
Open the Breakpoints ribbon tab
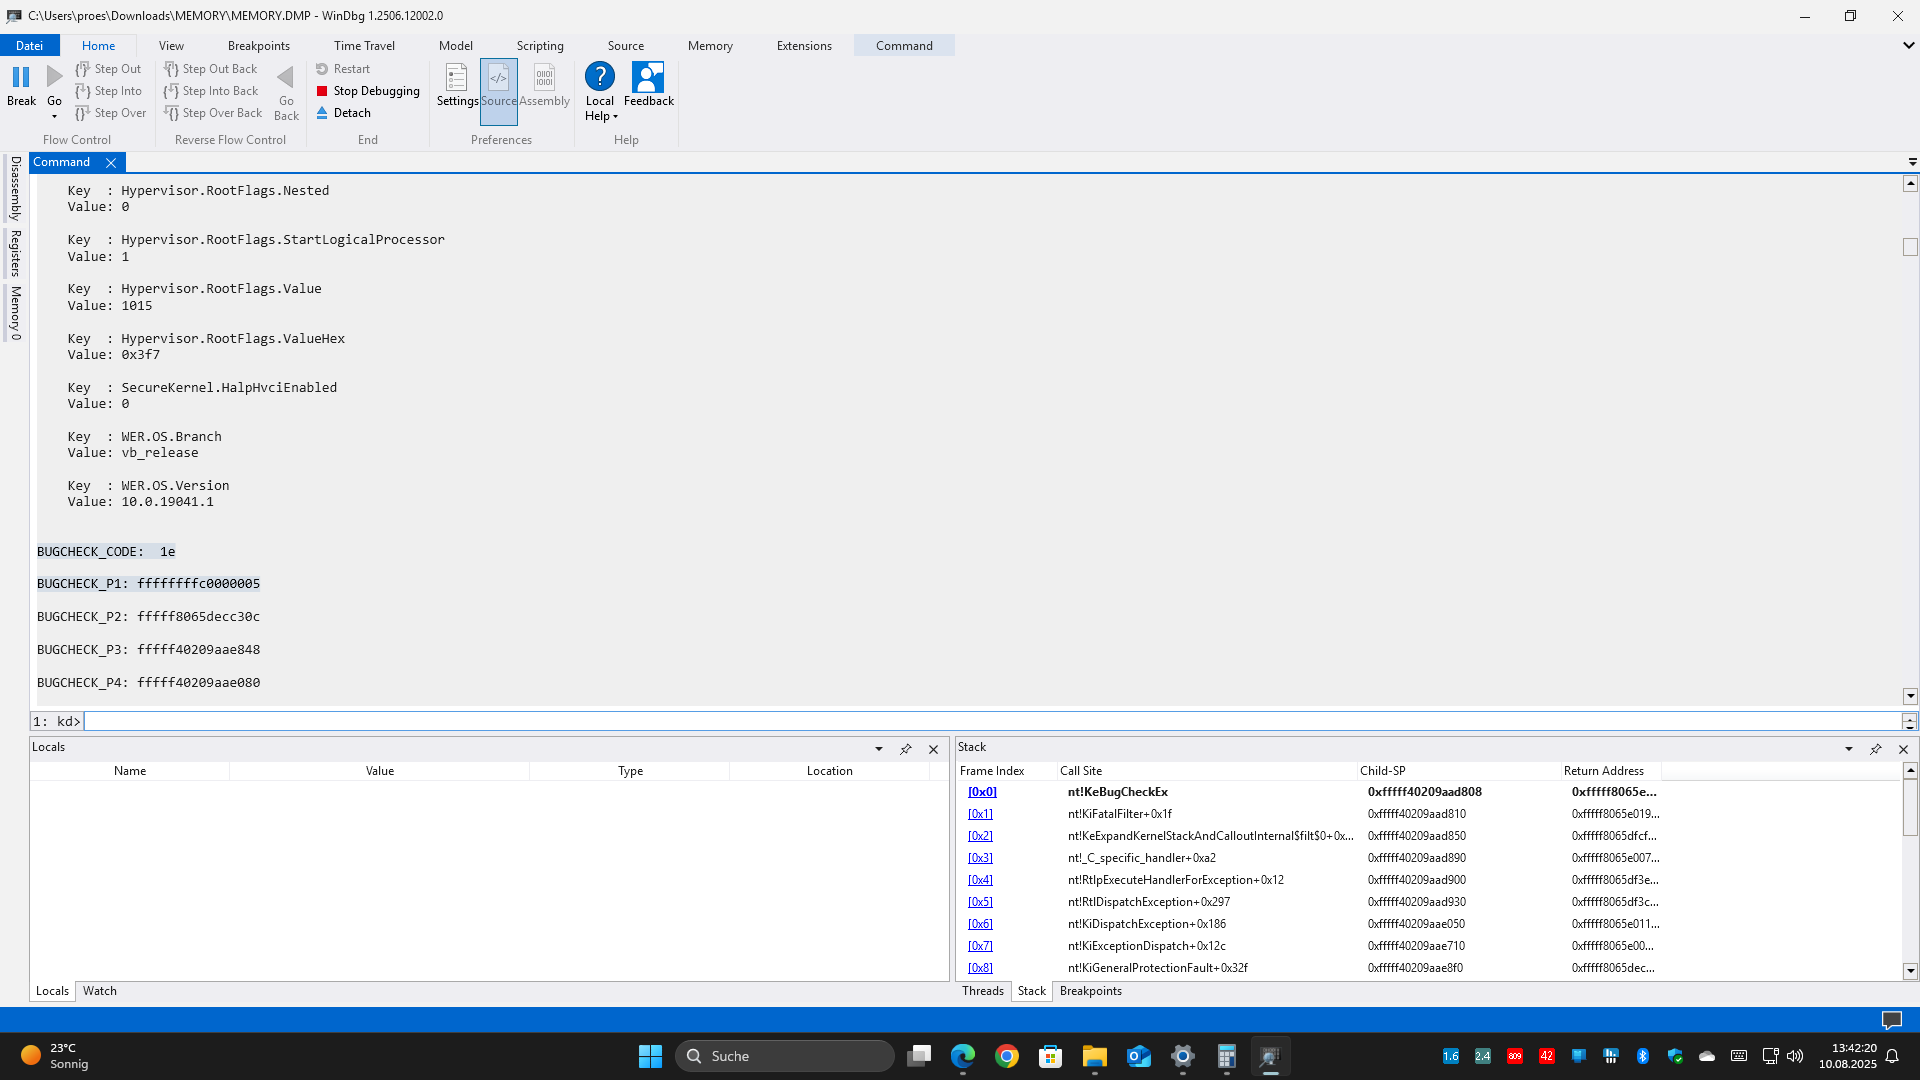coord(259,45)
